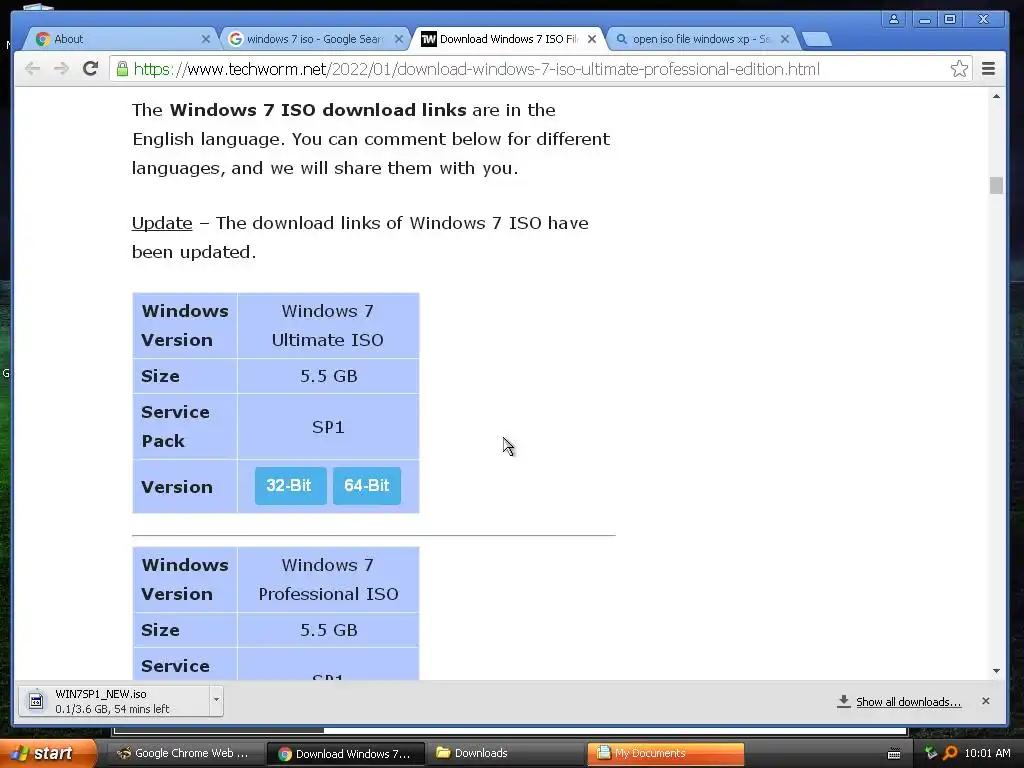Open the Chrome hamburger menu

tap(988, 69)
